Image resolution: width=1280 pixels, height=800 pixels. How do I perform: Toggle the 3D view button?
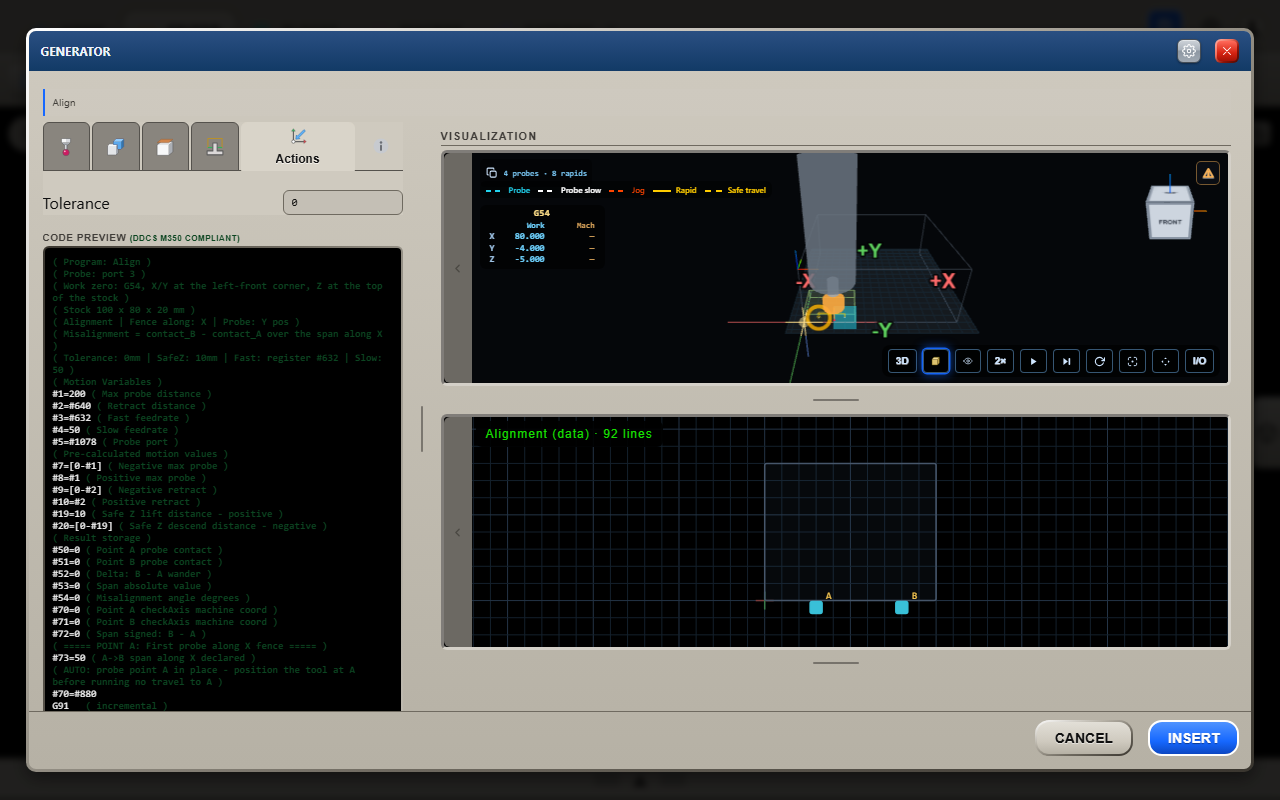pyautogui.click(x=902, y=361)
